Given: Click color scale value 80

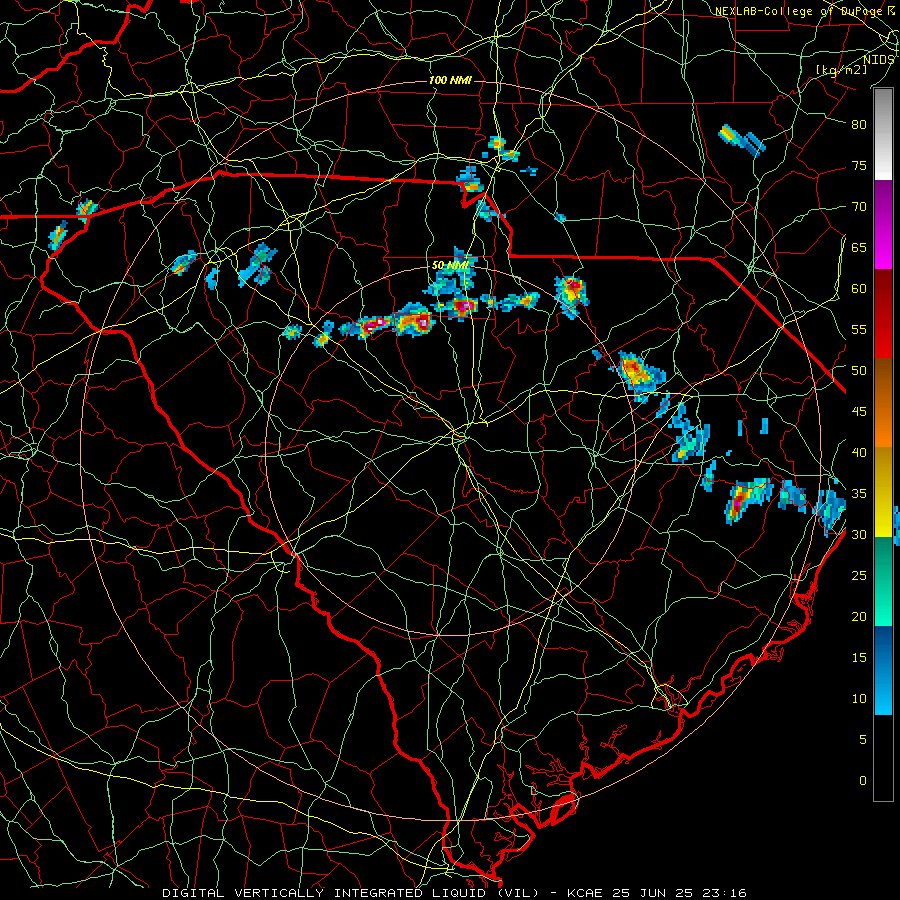Looking at the screenshot, I should click(859, 125).
